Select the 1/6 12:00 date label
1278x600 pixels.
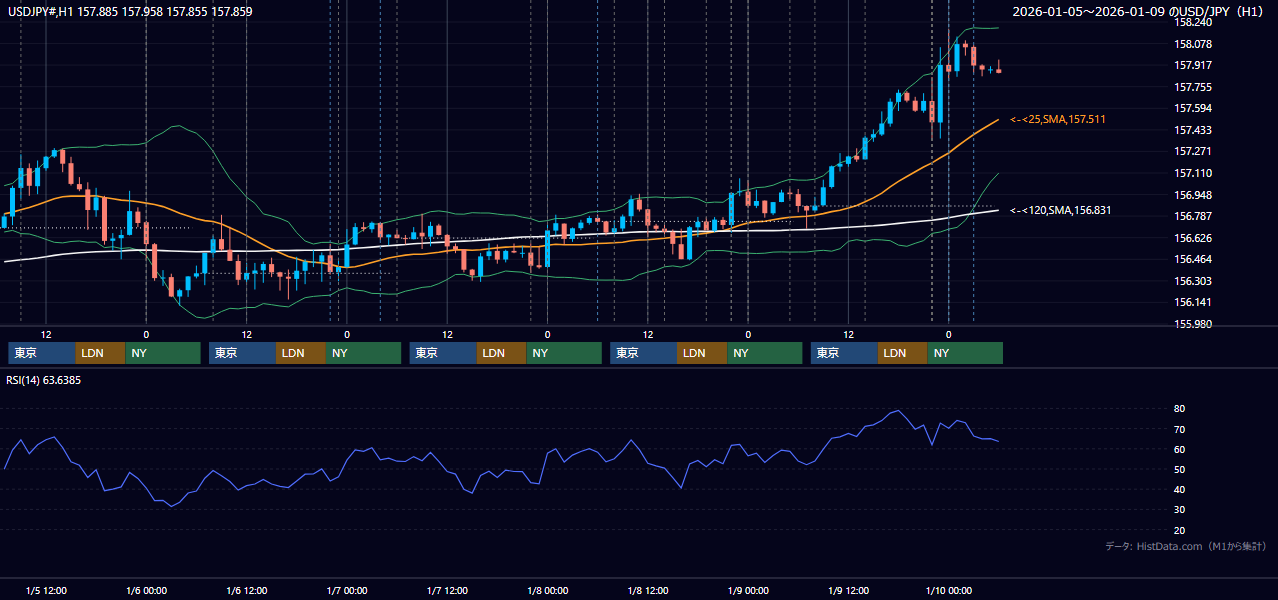[x=246, y=590]
